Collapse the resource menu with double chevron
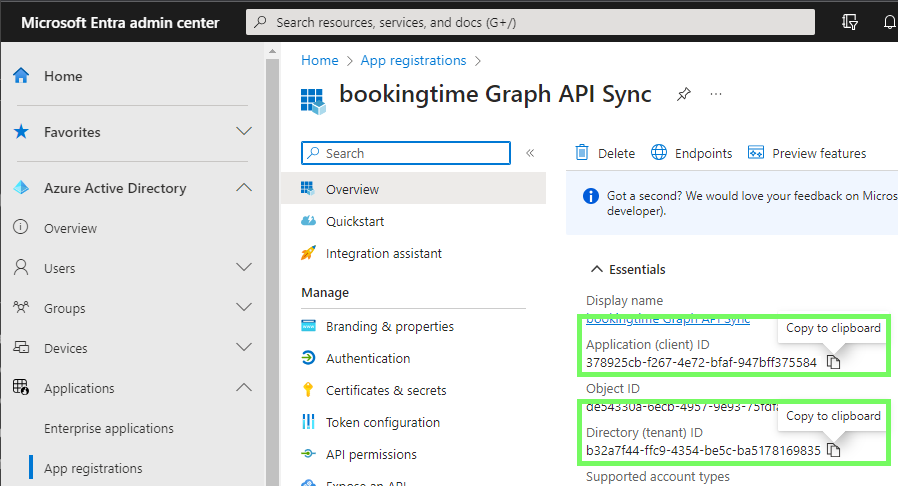 coord(530,153)
